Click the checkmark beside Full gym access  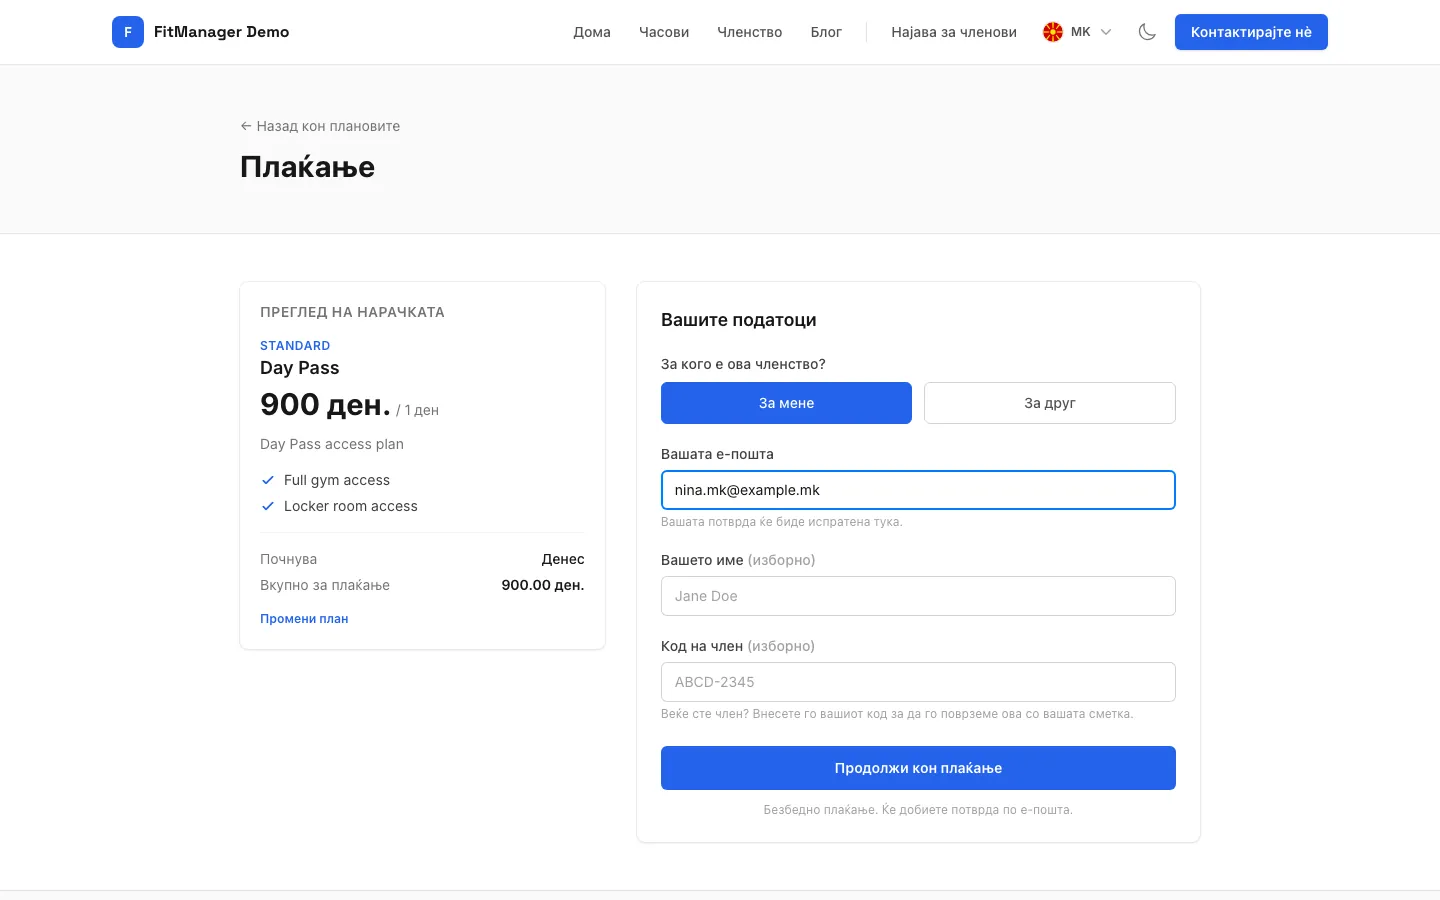(268, 480)
